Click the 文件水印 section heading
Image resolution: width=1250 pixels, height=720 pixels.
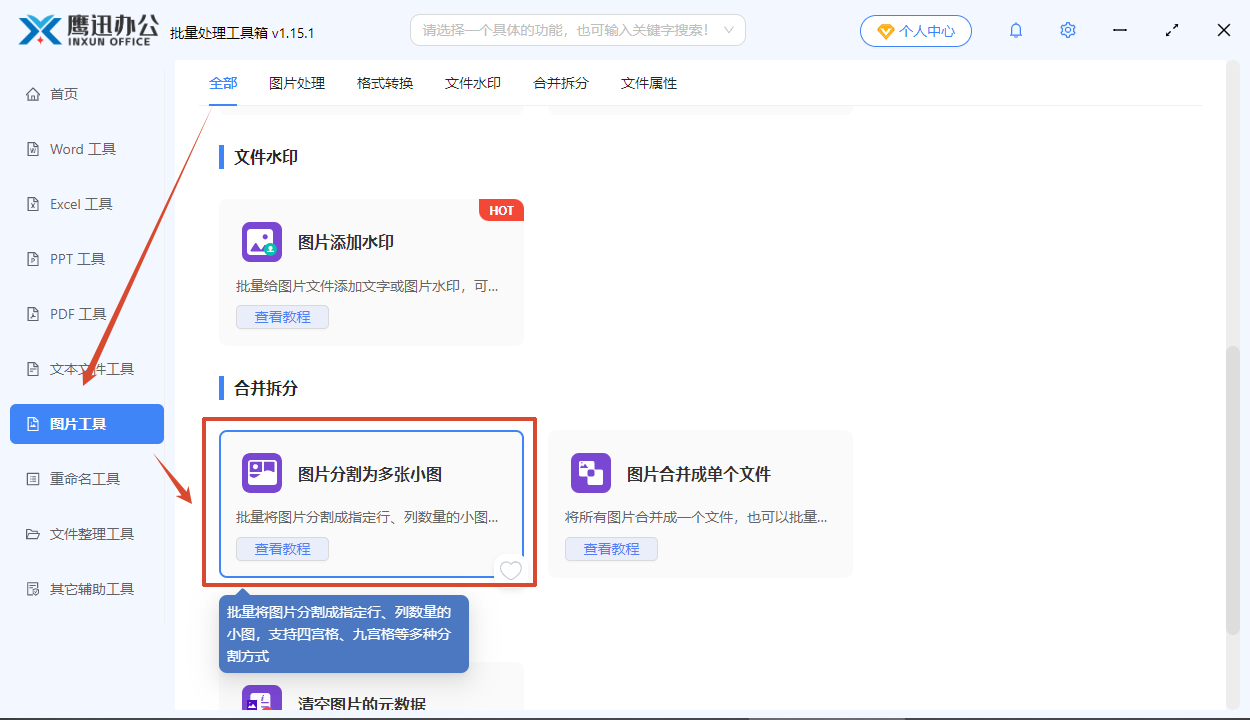click(266, 157)
